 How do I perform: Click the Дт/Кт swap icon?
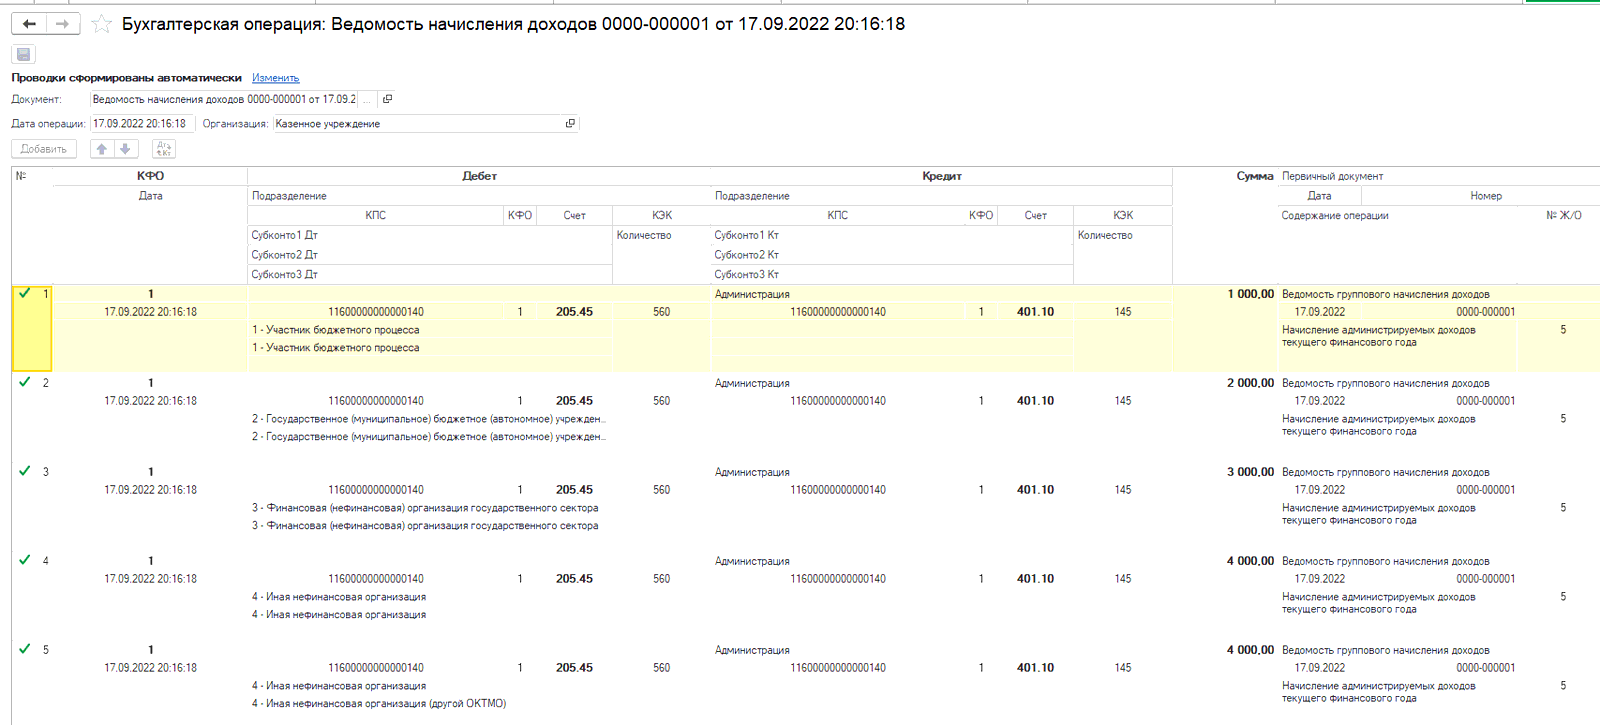coord(164,149)
